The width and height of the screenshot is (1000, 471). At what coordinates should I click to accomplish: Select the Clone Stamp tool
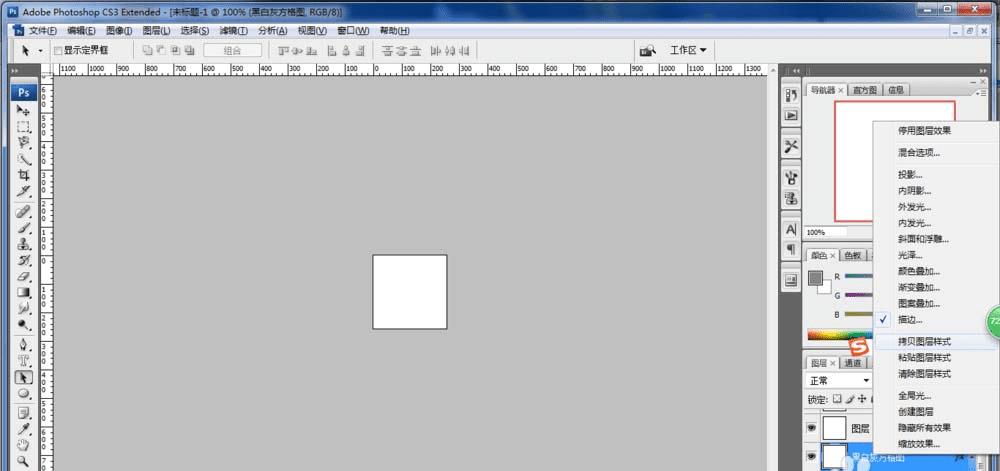point(24,244)
